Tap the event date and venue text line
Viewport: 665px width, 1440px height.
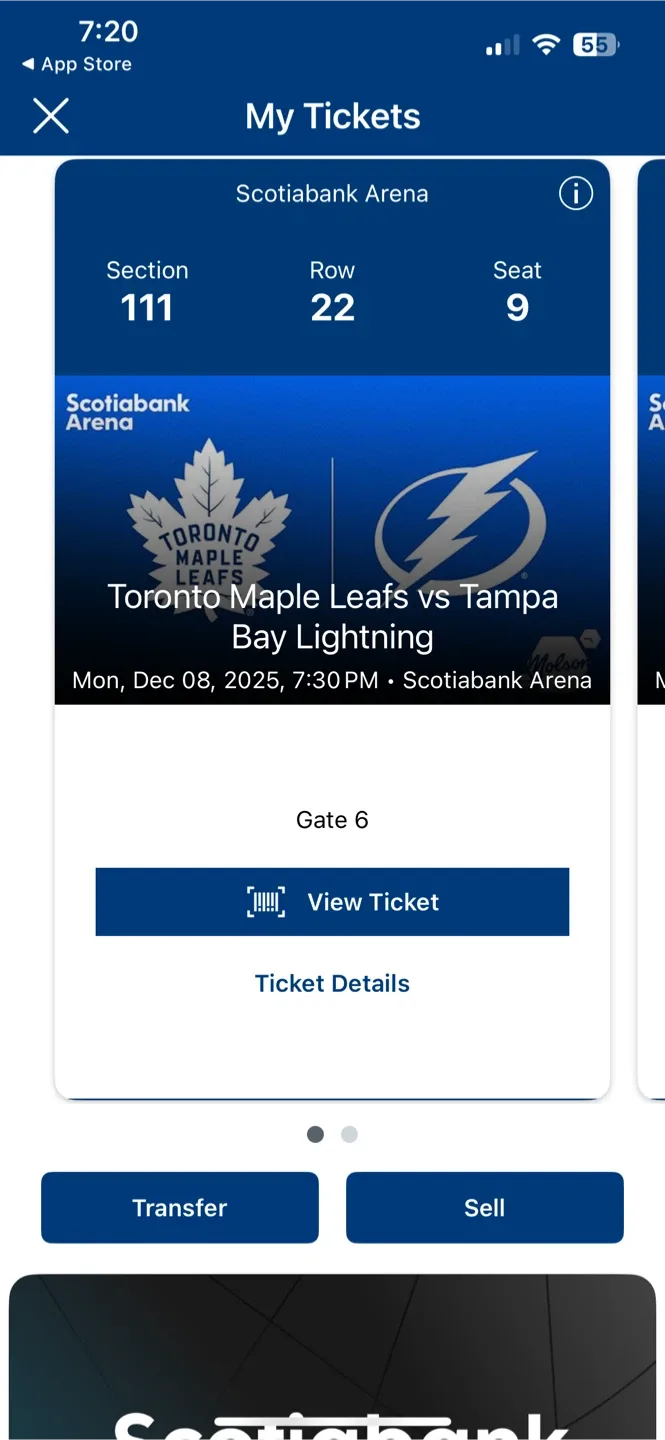[x=332, y=680]
